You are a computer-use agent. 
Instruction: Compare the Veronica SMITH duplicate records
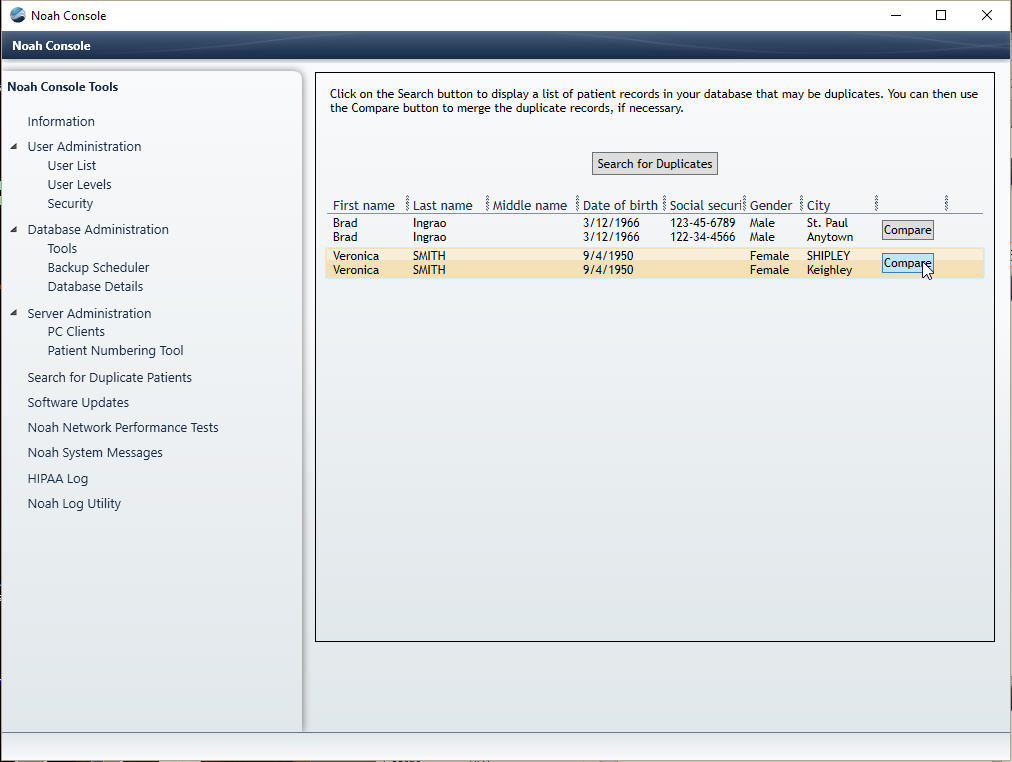click(x=907, y=263)
